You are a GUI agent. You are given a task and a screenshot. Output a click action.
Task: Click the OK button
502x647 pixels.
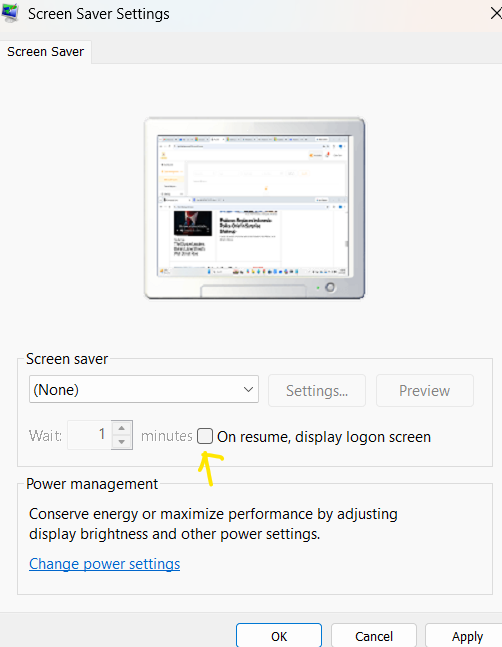[279, 636]
